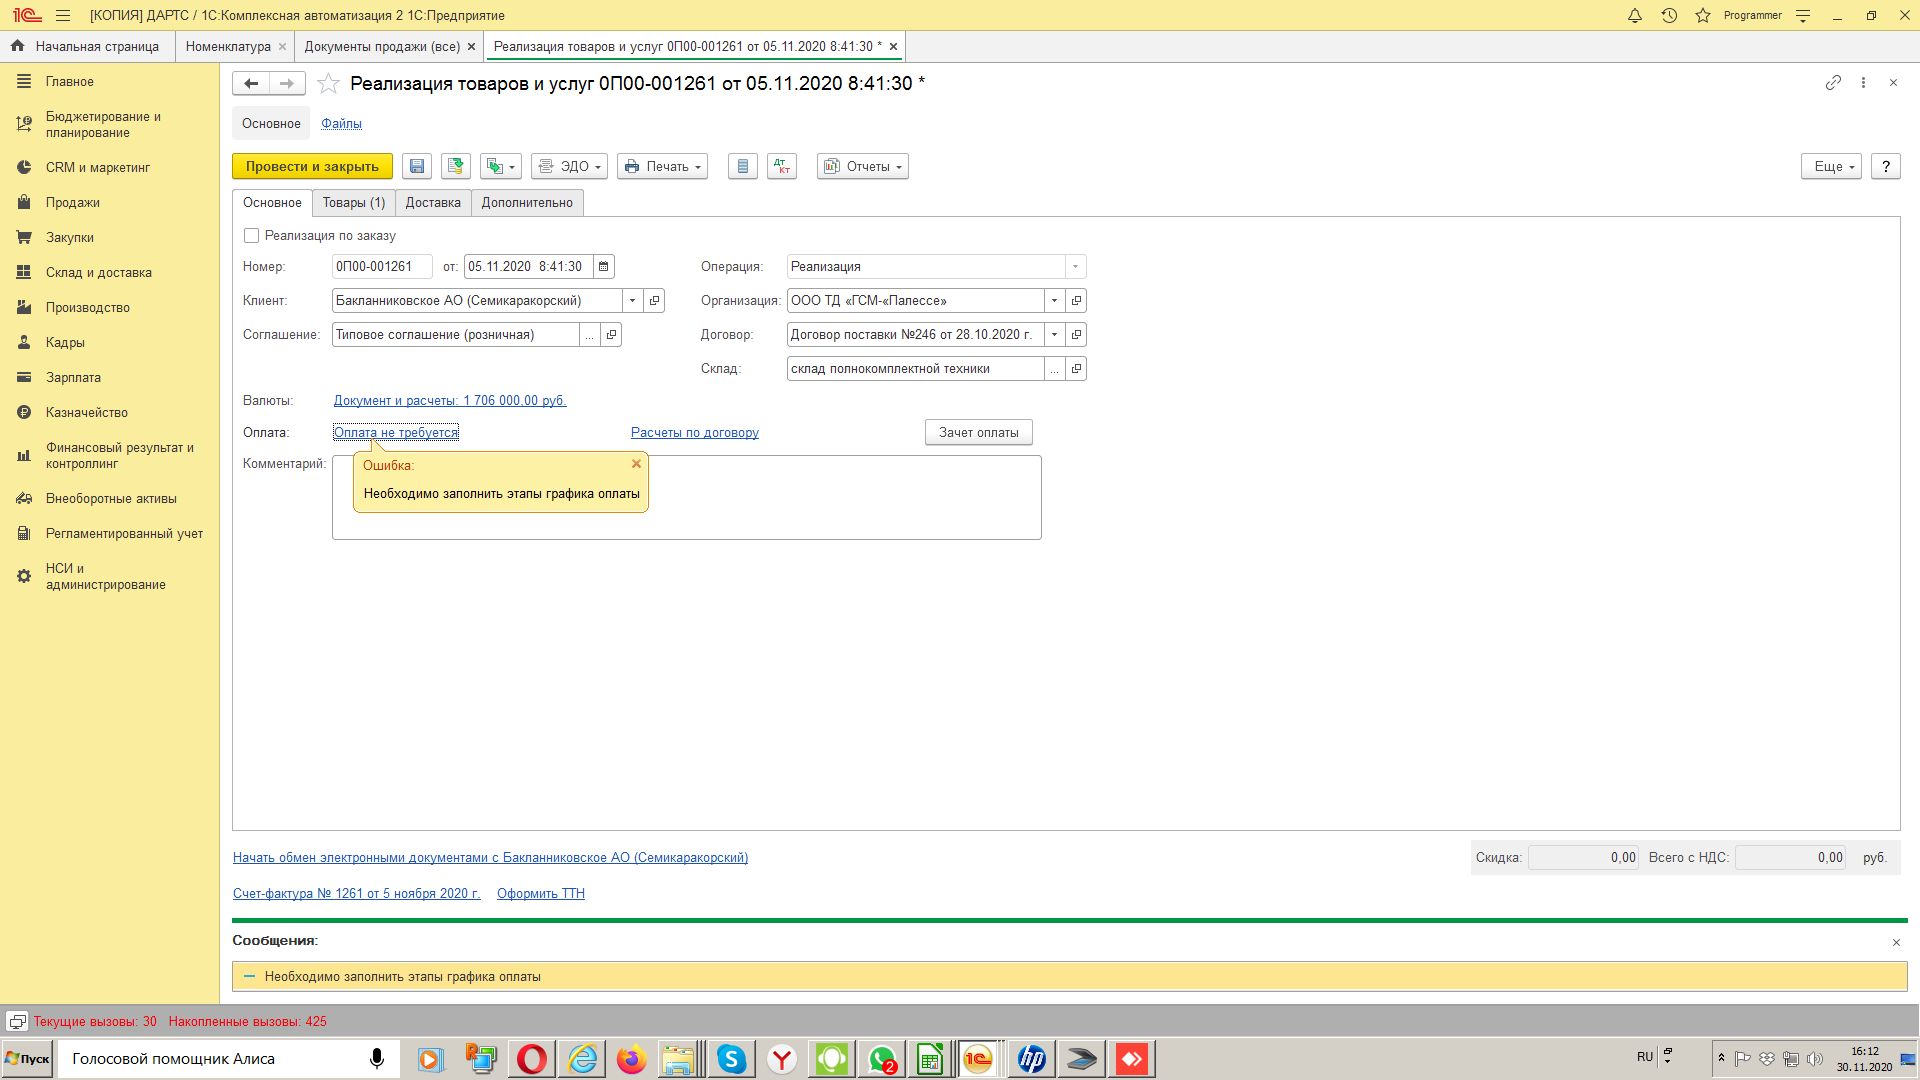Start electronic document exchange link

point(490,858)
